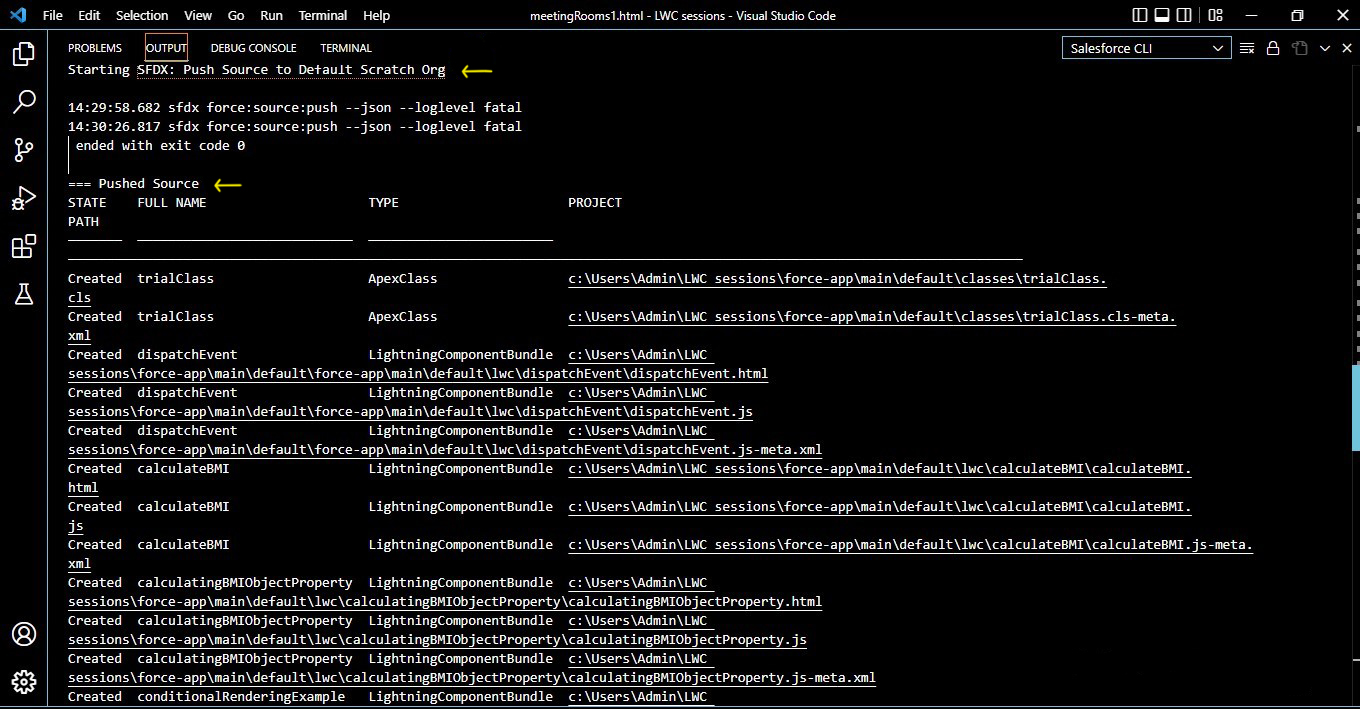Viewport: 1360px width, 709px height.
Task: Open the Run menu
Action: tap(271, 16)
